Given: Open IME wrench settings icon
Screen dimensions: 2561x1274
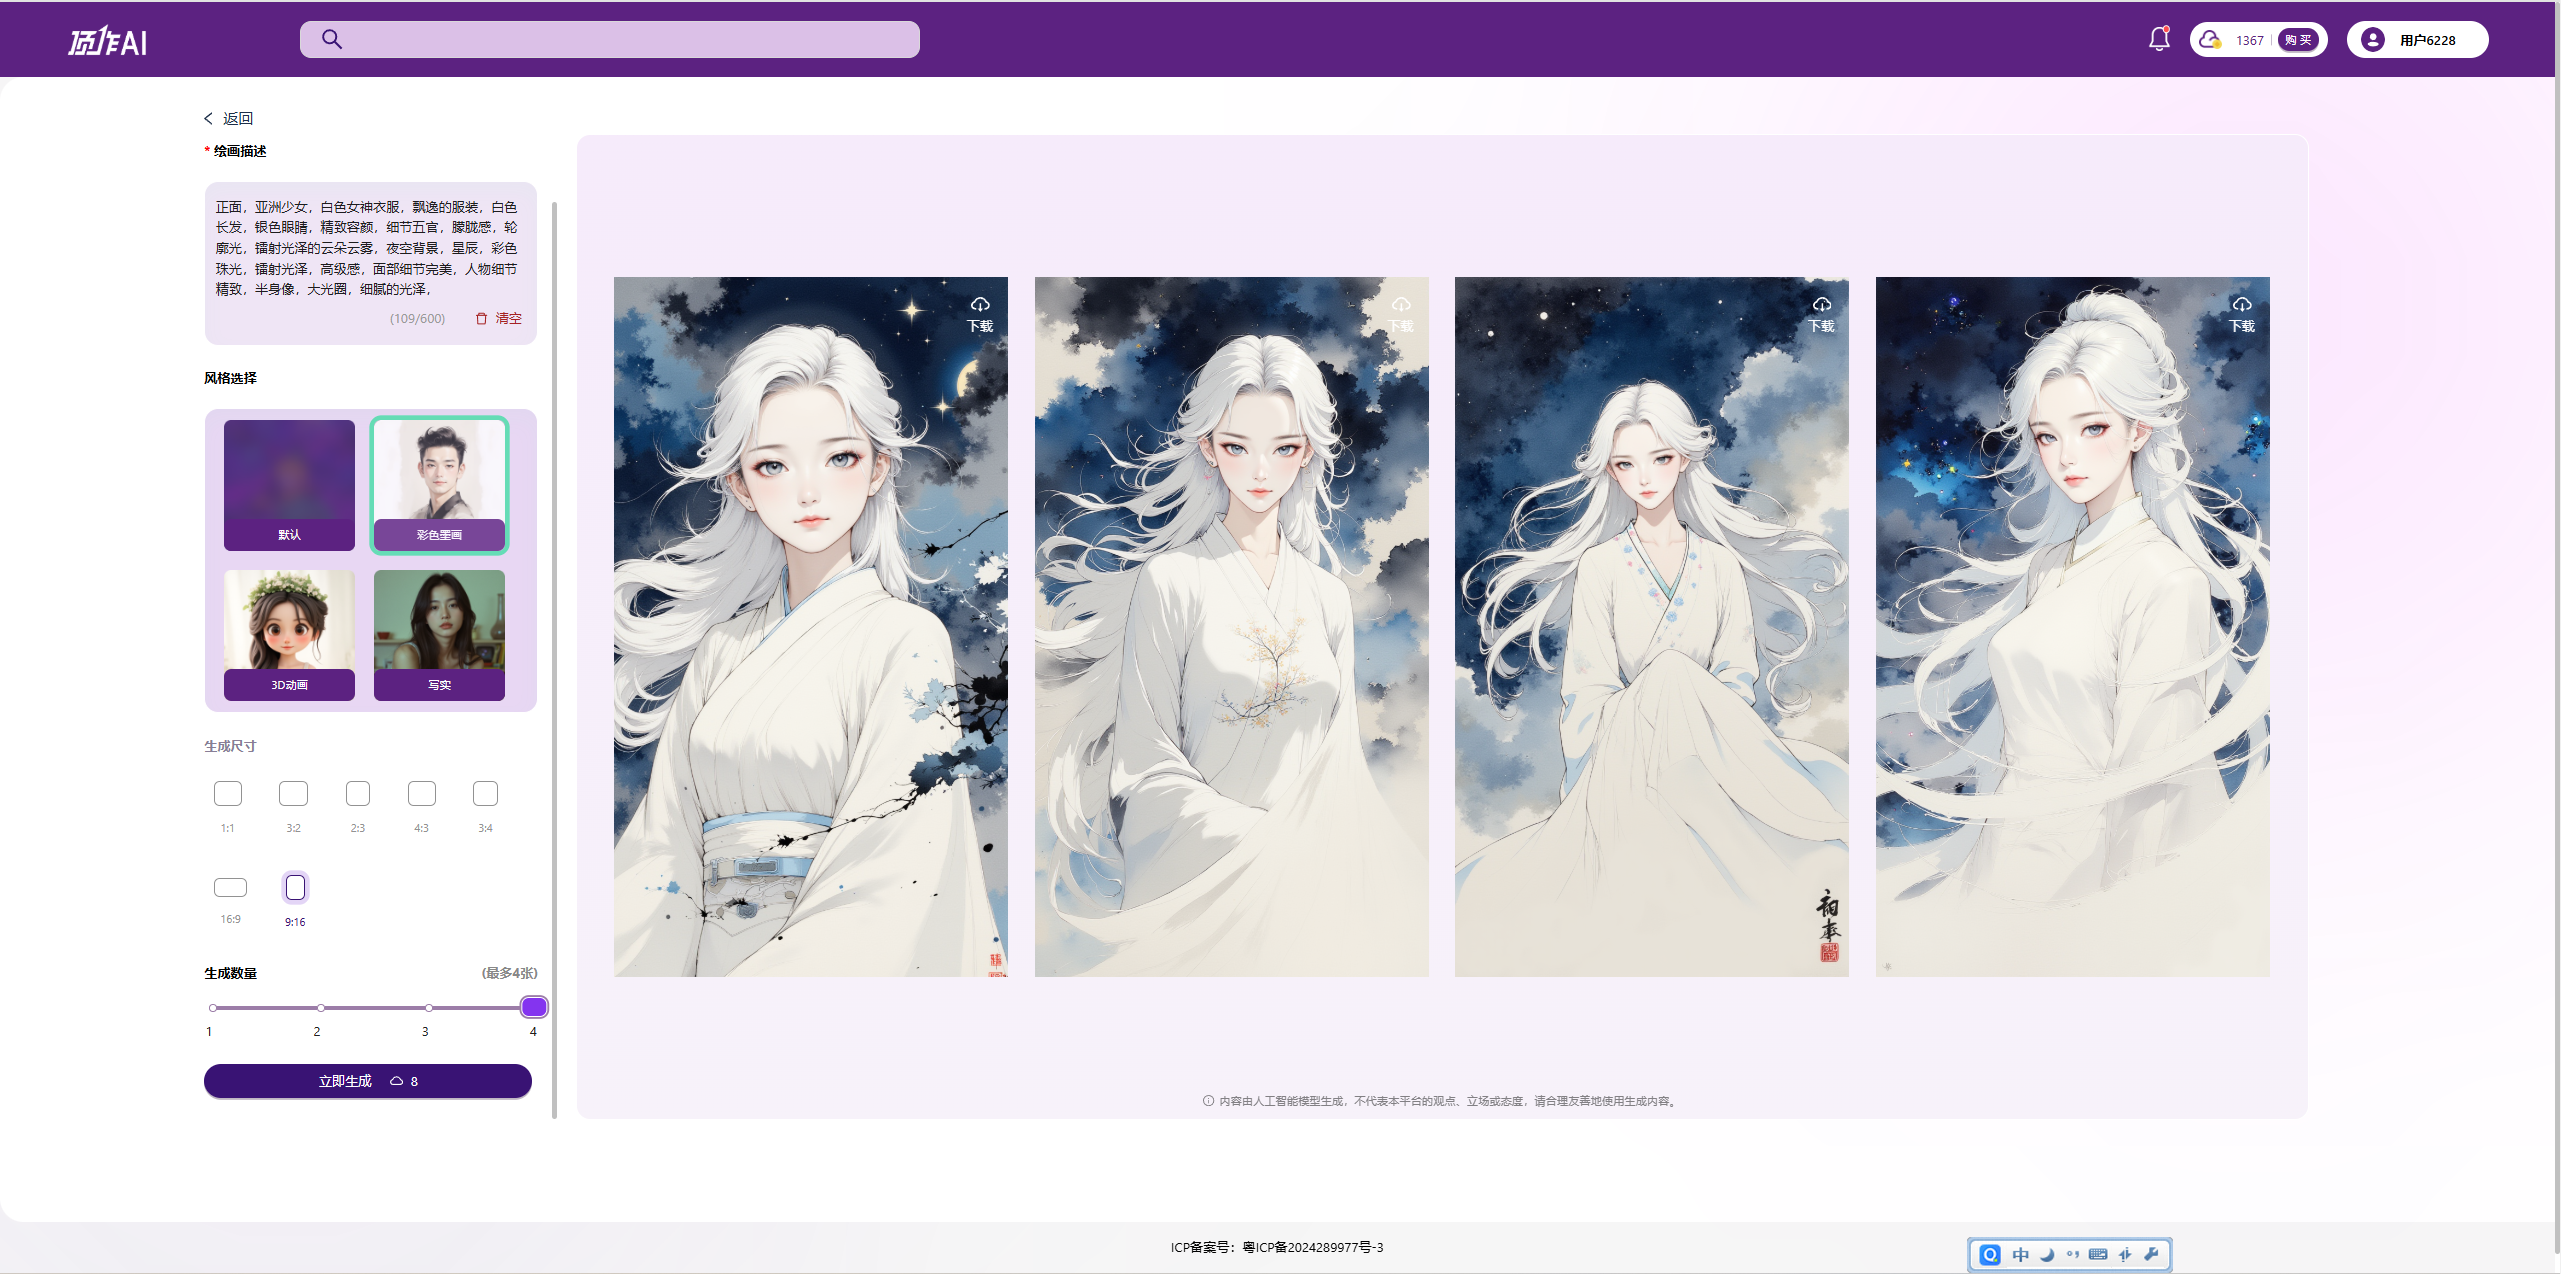Looking at the screenshot, I should pos(2151,1254).
